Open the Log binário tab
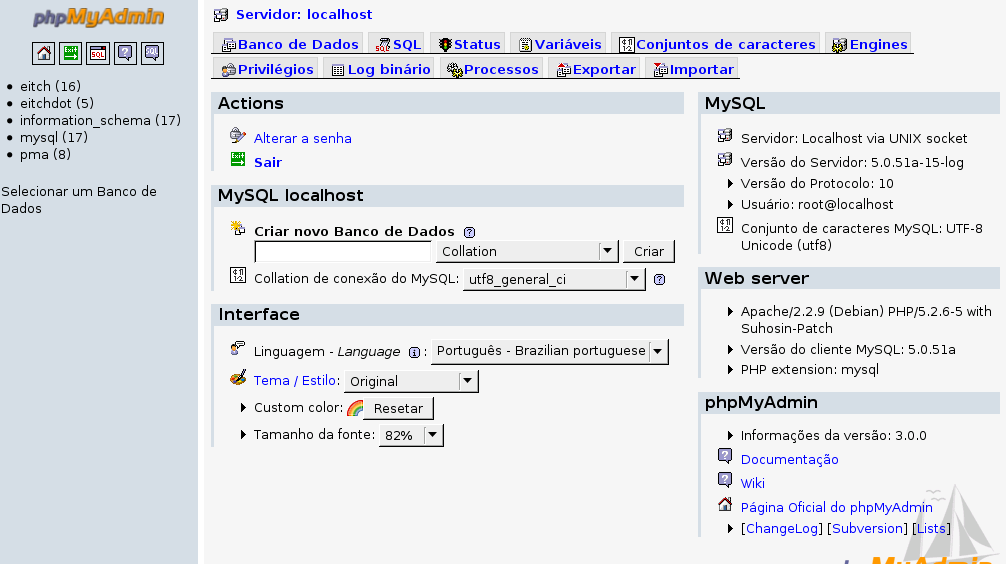1006x564 pixels. [x=380, y=69]
